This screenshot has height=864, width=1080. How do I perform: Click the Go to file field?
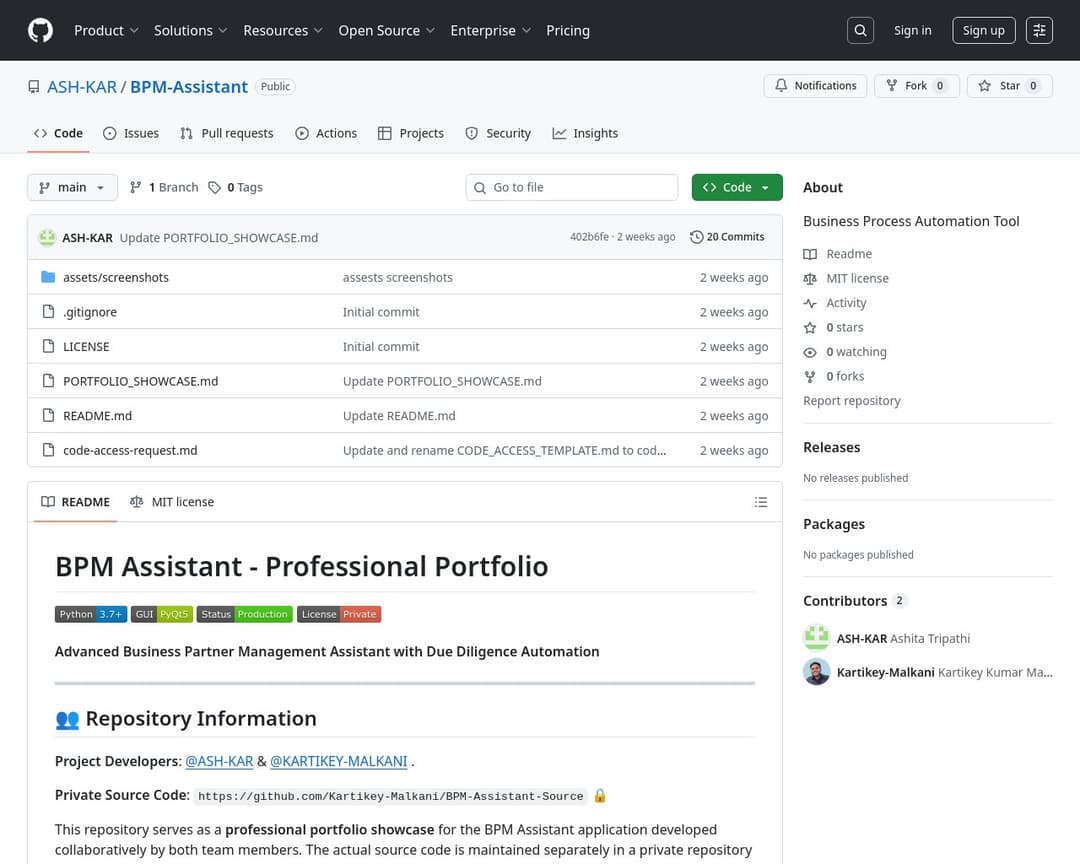(580, 187)
